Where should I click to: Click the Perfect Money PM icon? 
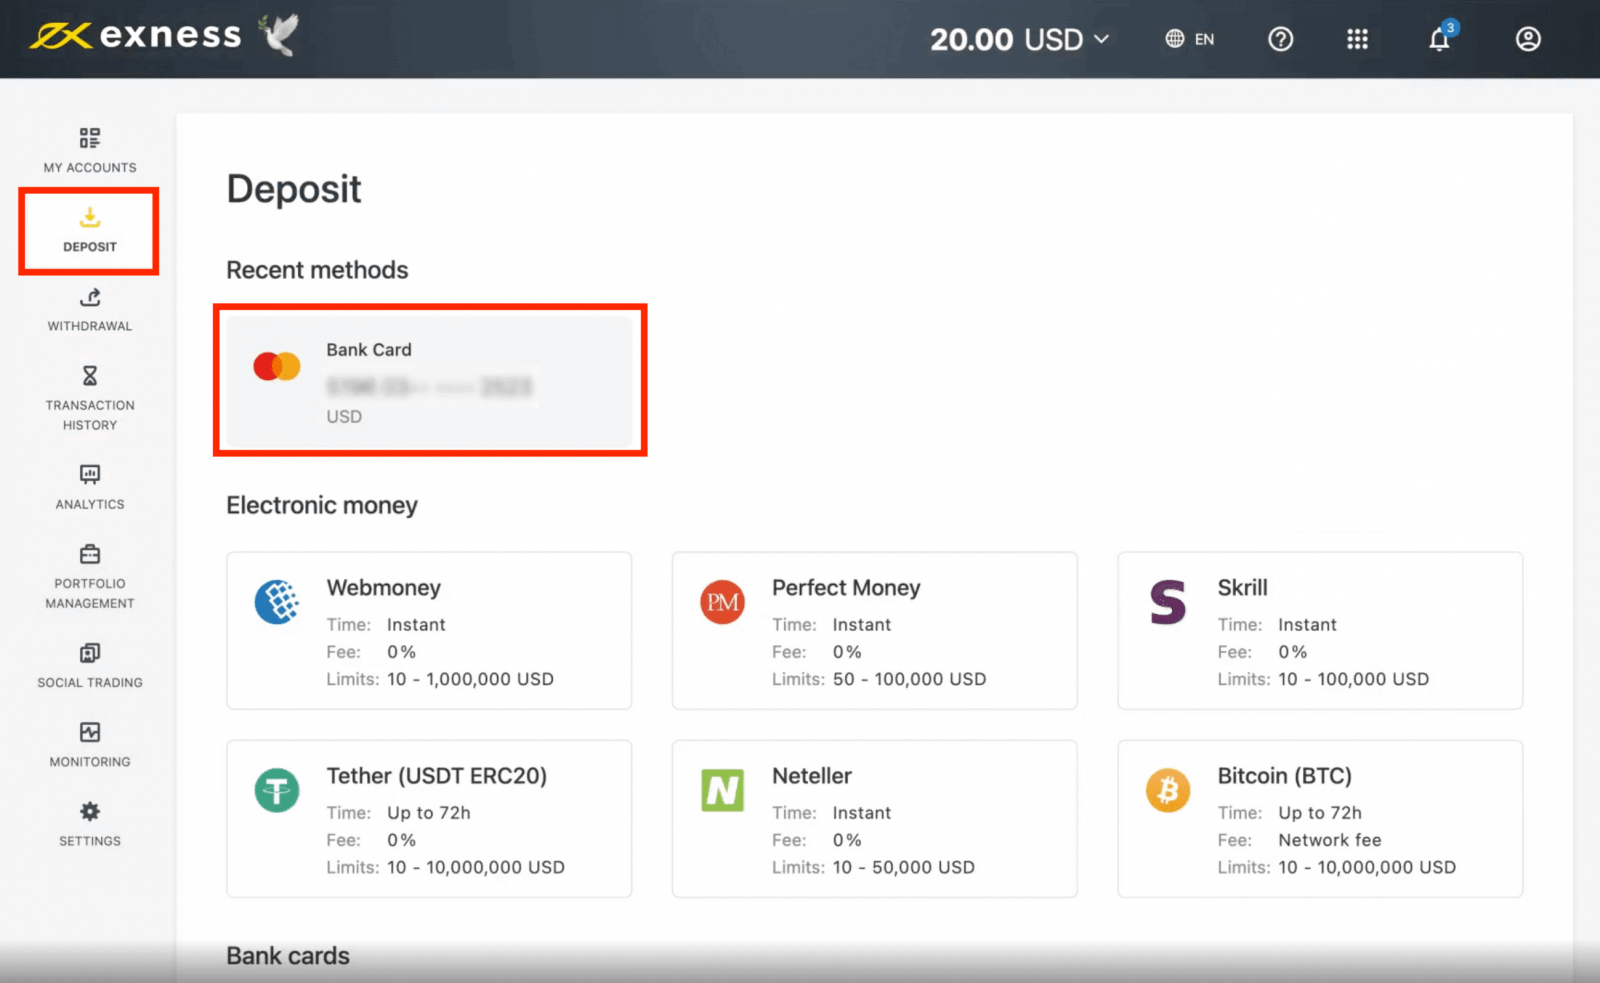point(723,602)
